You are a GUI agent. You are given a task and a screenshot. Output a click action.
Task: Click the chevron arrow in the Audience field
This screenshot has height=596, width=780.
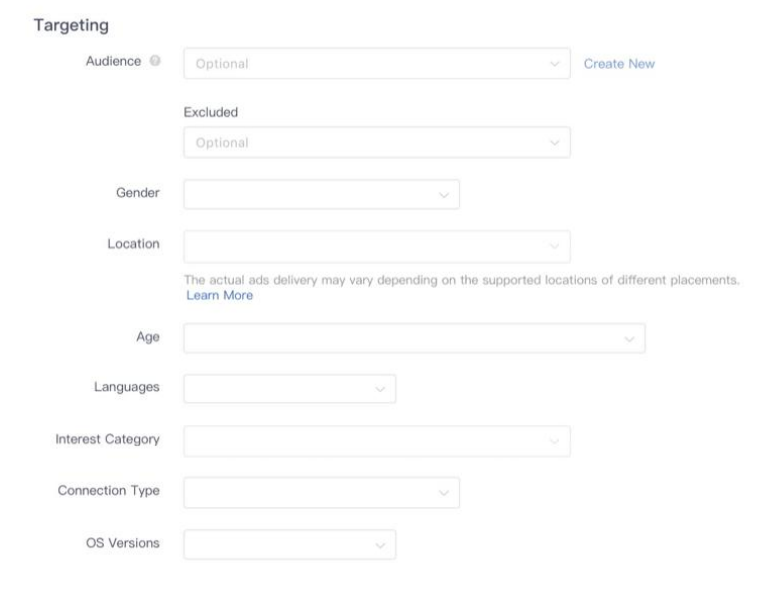(555, 64)
